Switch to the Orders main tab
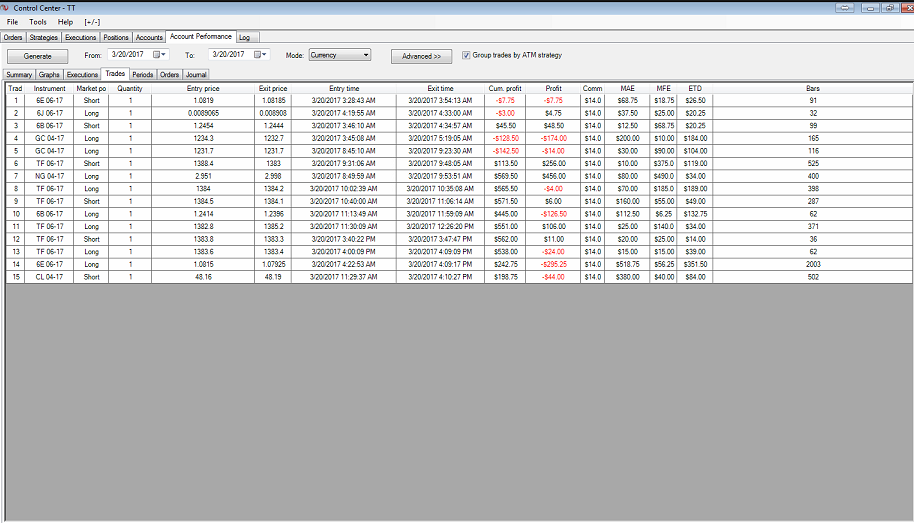 pos(13,37)
